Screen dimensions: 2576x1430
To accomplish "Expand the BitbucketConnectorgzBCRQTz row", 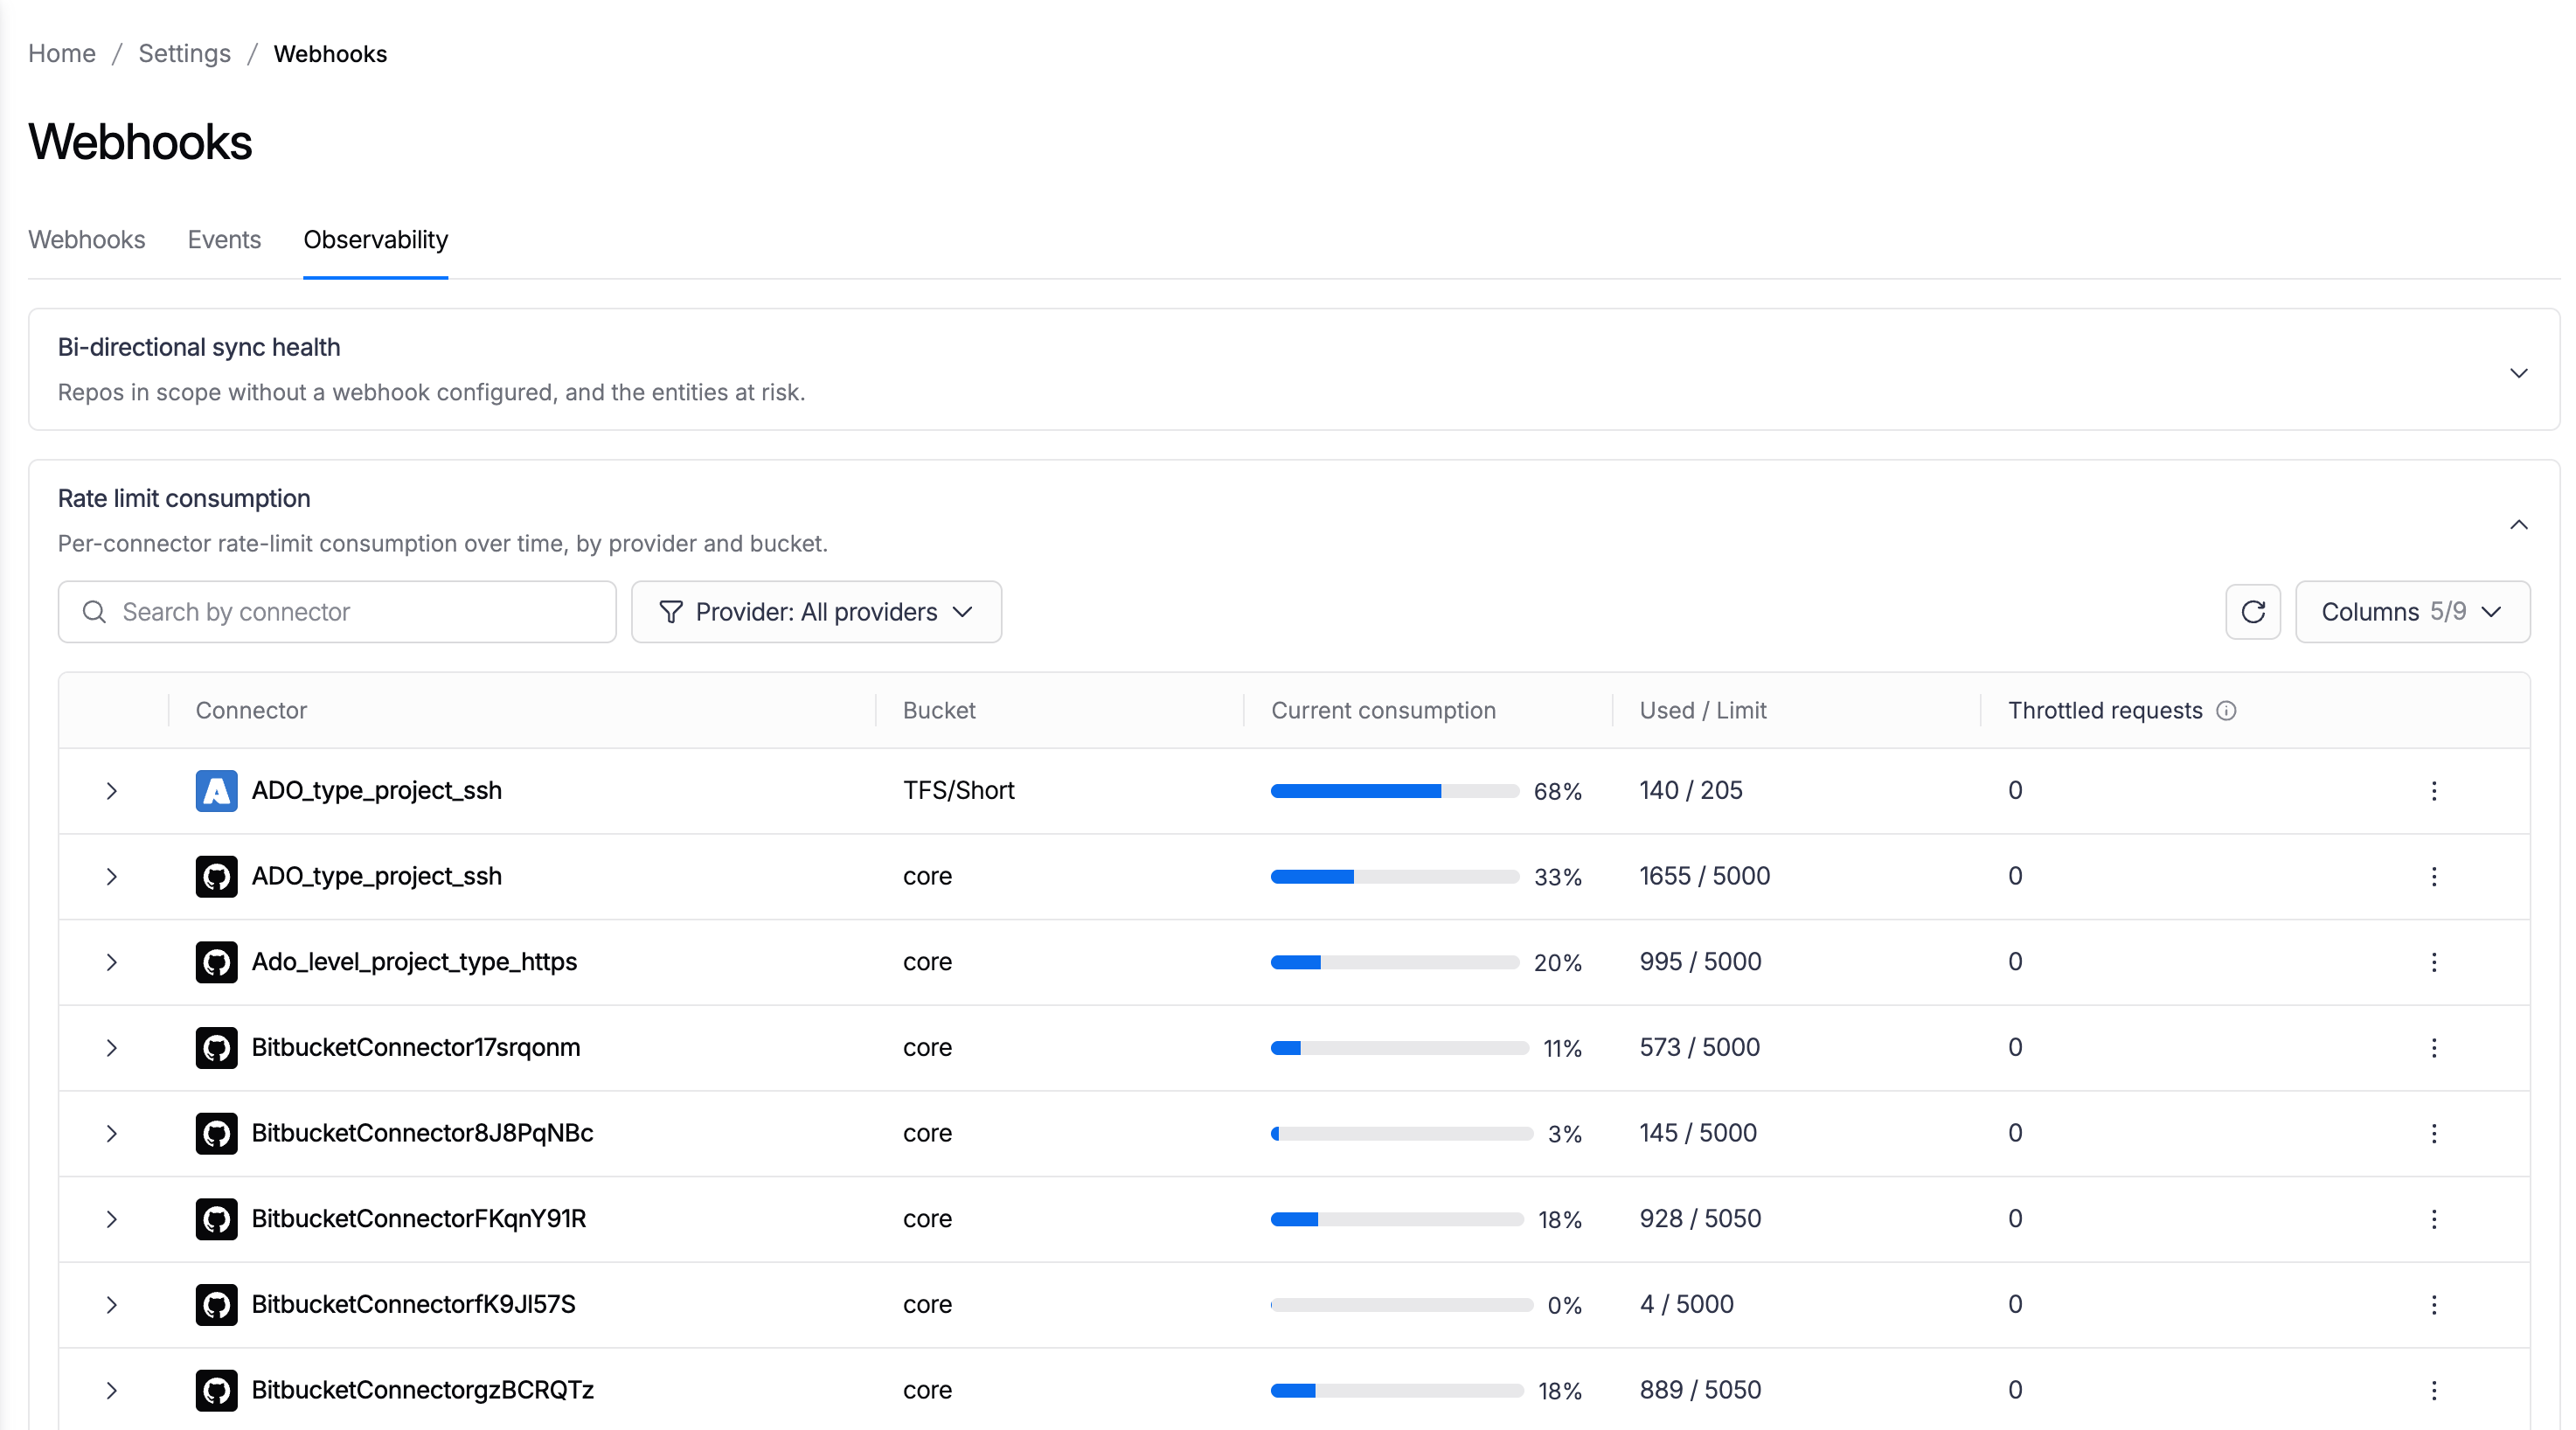I will click(111, 1391).
